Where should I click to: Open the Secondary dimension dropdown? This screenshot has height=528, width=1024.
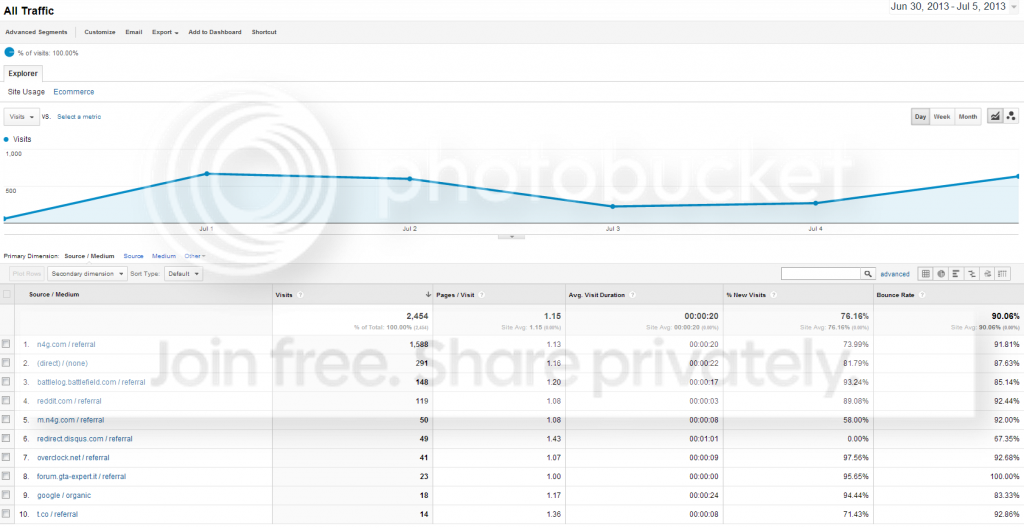pyautogui.click(x=88, y=274)
